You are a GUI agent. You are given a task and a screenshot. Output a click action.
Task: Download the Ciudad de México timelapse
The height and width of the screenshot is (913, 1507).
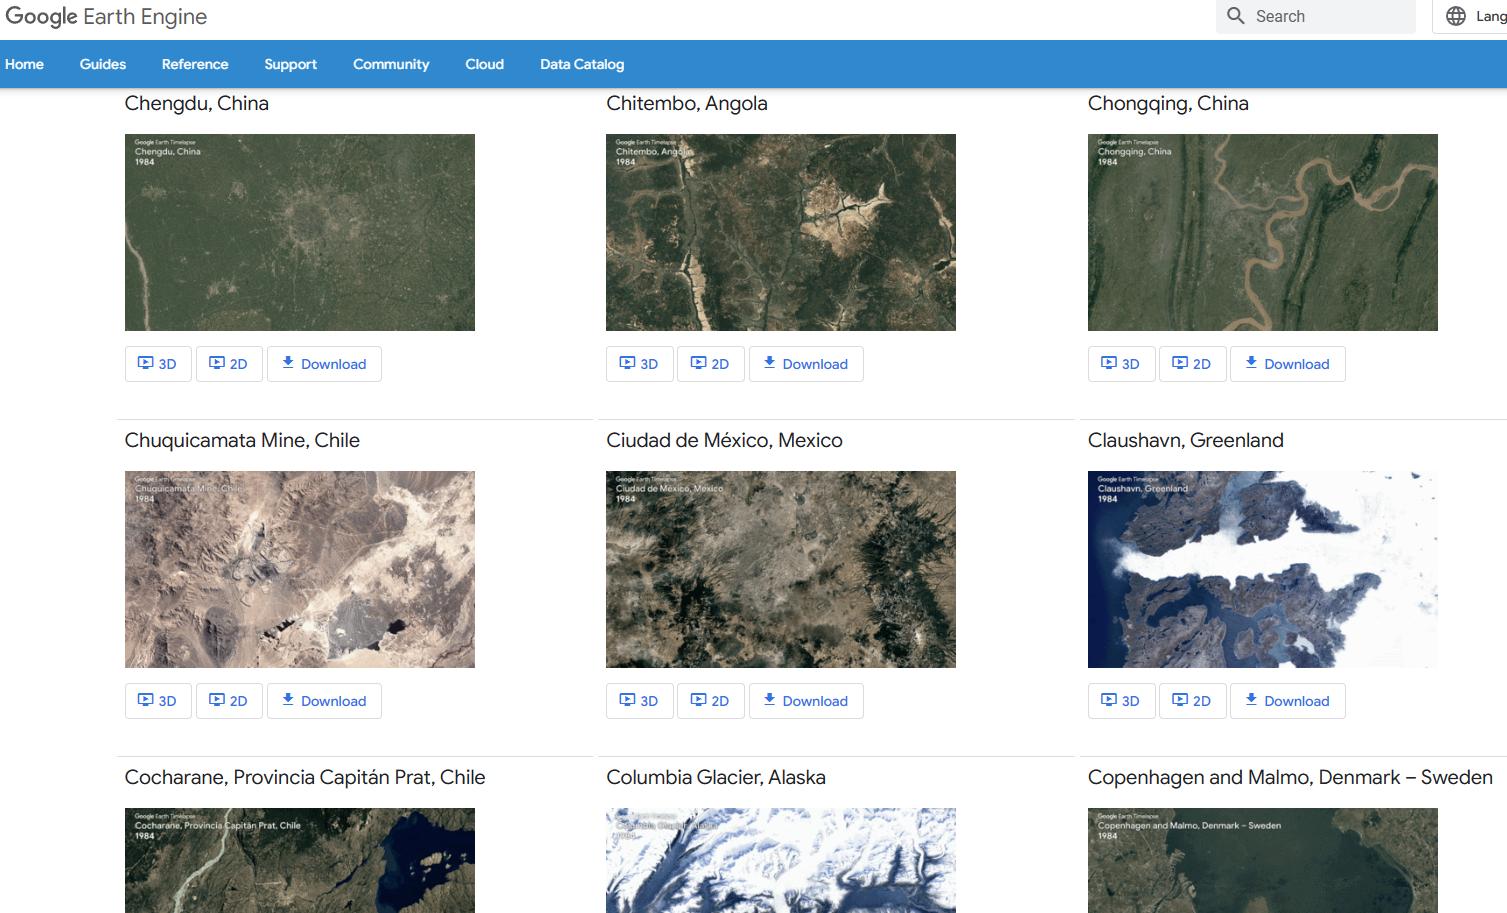(806, 701)
